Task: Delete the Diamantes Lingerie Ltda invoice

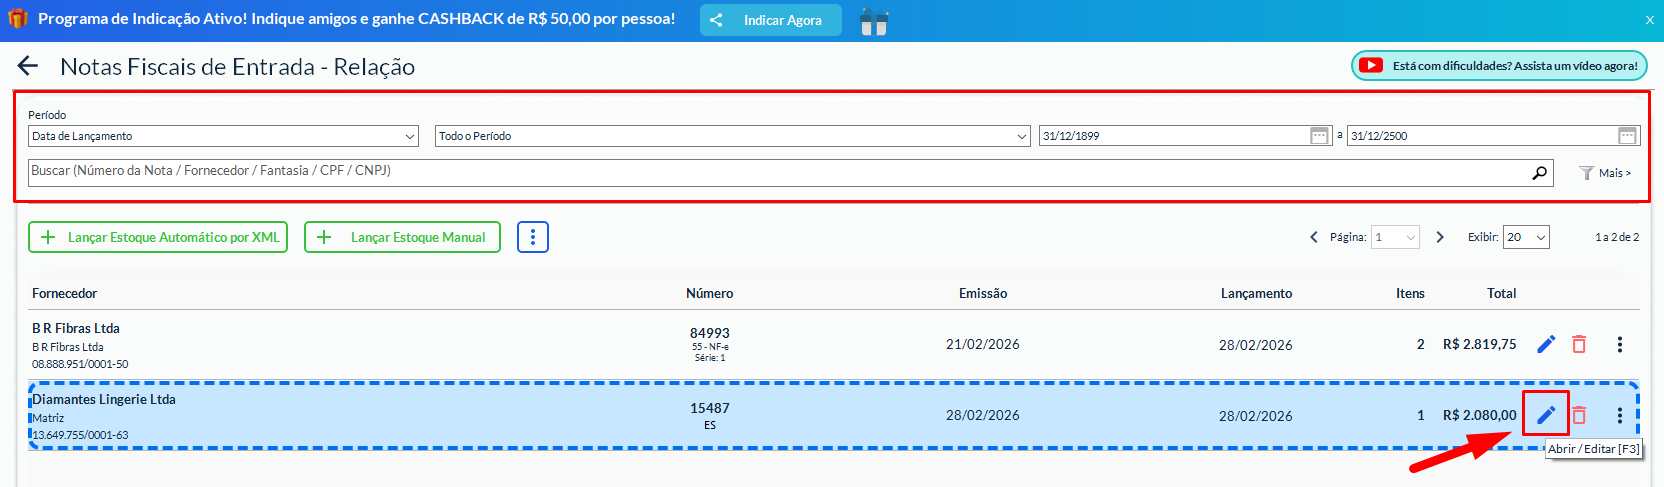Action: pyautogui.click(x=1579, y=415)
